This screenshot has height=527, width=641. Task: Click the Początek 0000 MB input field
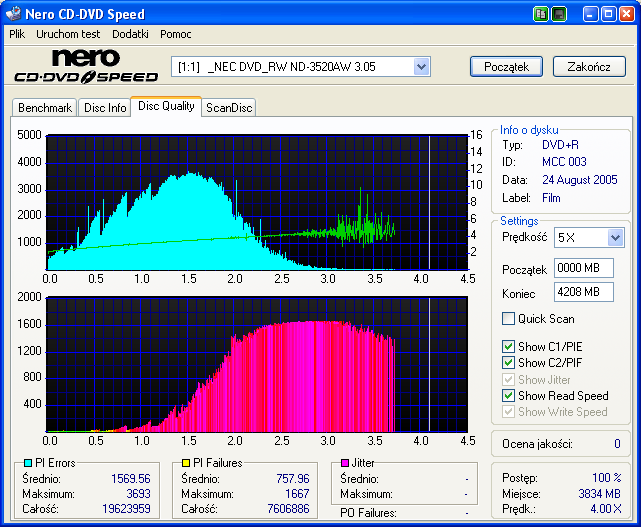pos(584,268)
